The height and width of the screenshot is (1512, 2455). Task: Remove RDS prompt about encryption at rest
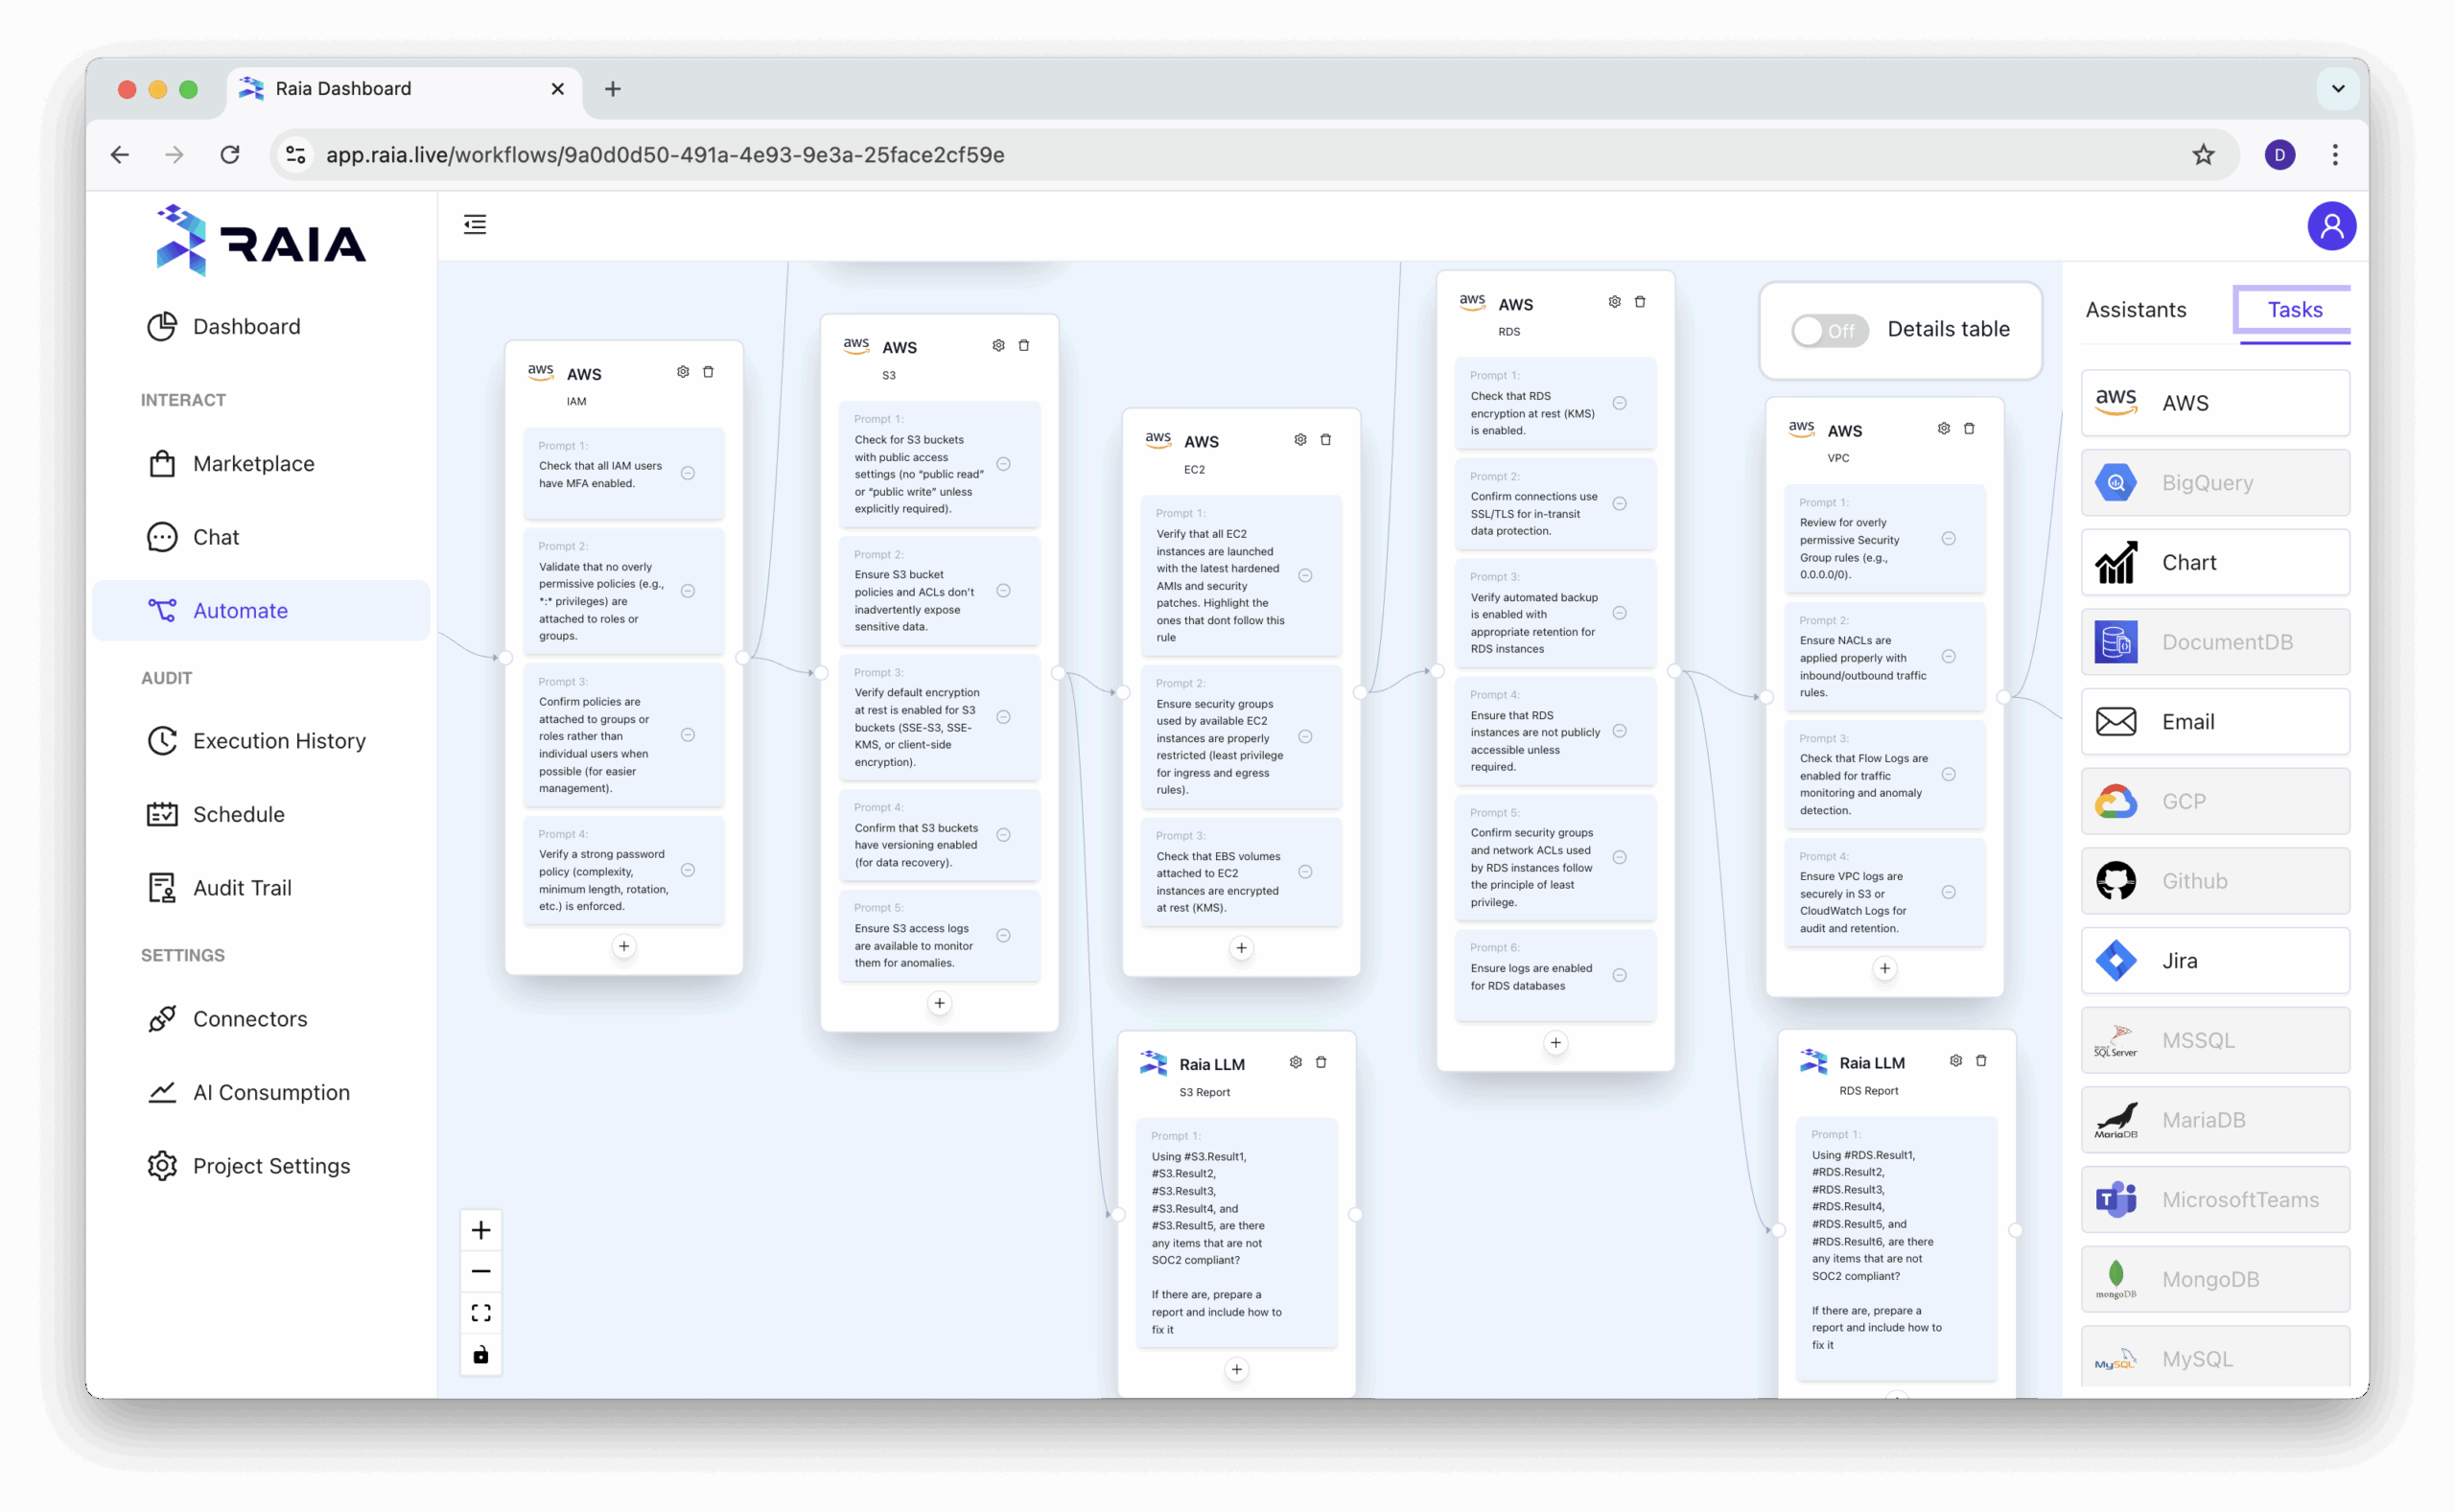tap(1619, 404)
